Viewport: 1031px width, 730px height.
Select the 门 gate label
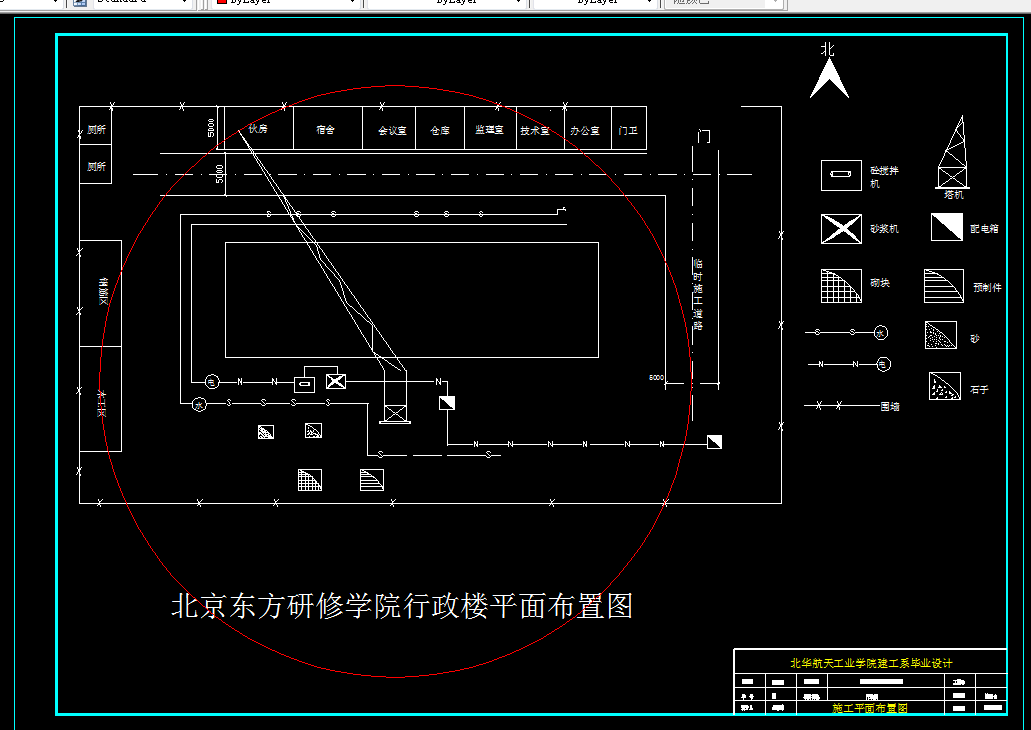pyautogui.click(x=704, y=136)
